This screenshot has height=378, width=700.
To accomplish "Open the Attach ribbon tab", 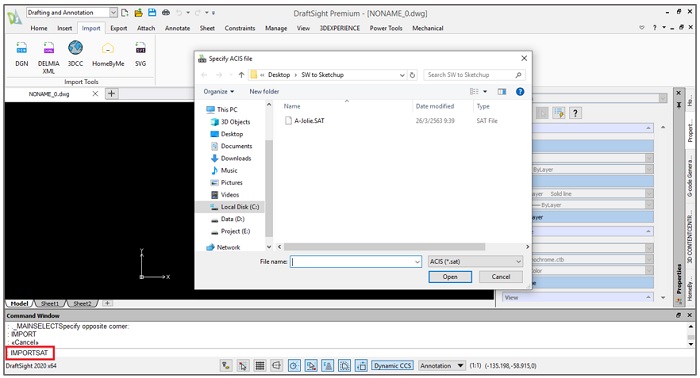I will (146, 28).
